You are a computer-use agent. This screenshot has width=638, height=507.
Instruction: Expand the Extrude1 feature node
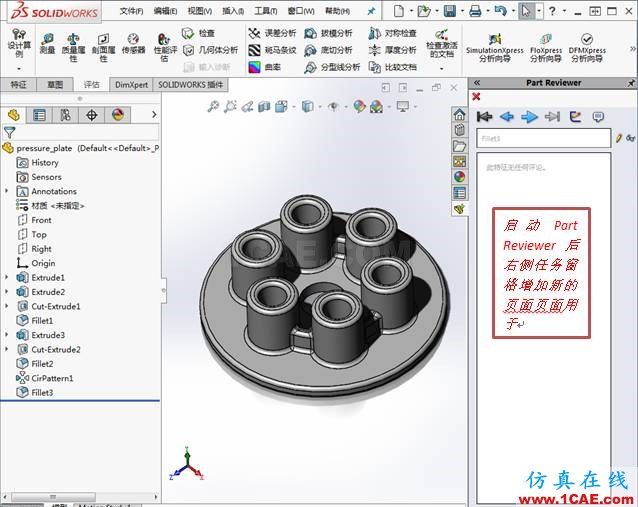pyautogui.click(x=7, y=277)
